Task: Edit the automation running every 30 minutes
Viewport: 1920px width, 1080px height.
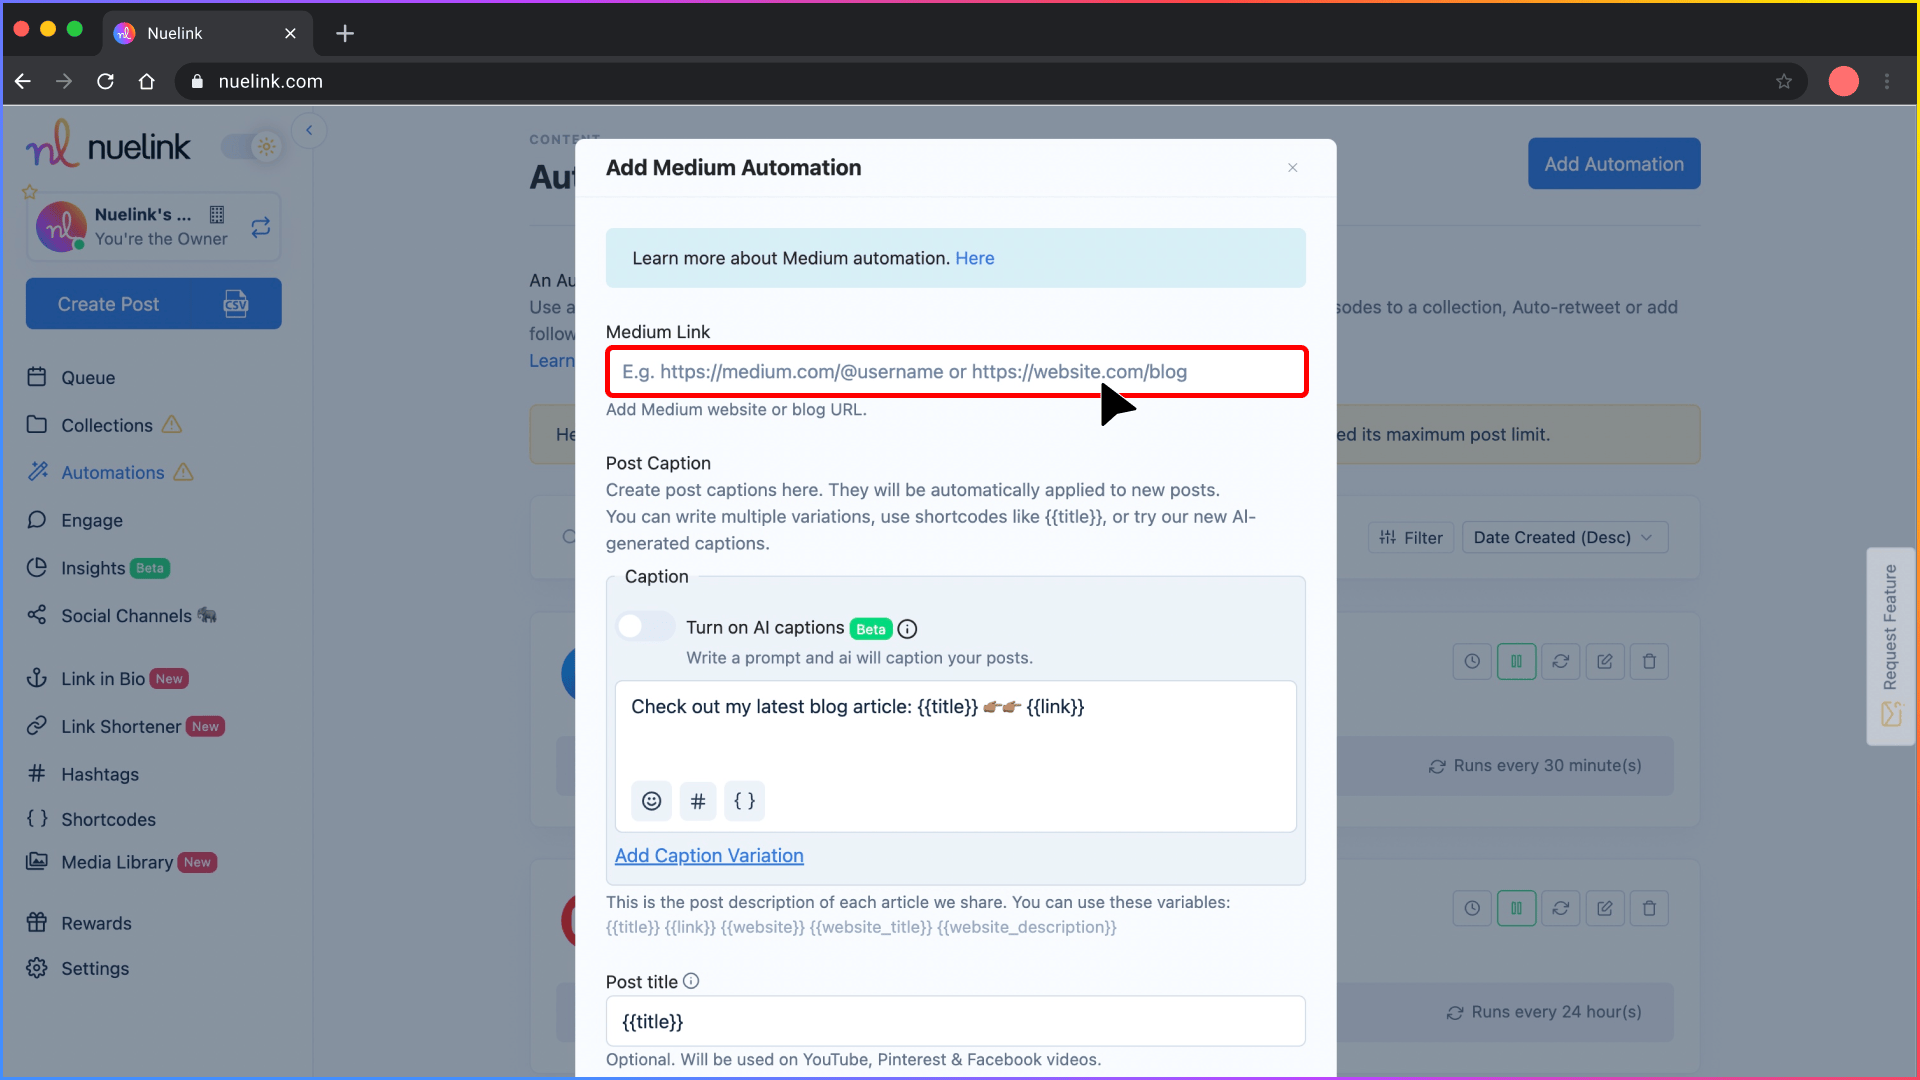Action: point(1605,661)
